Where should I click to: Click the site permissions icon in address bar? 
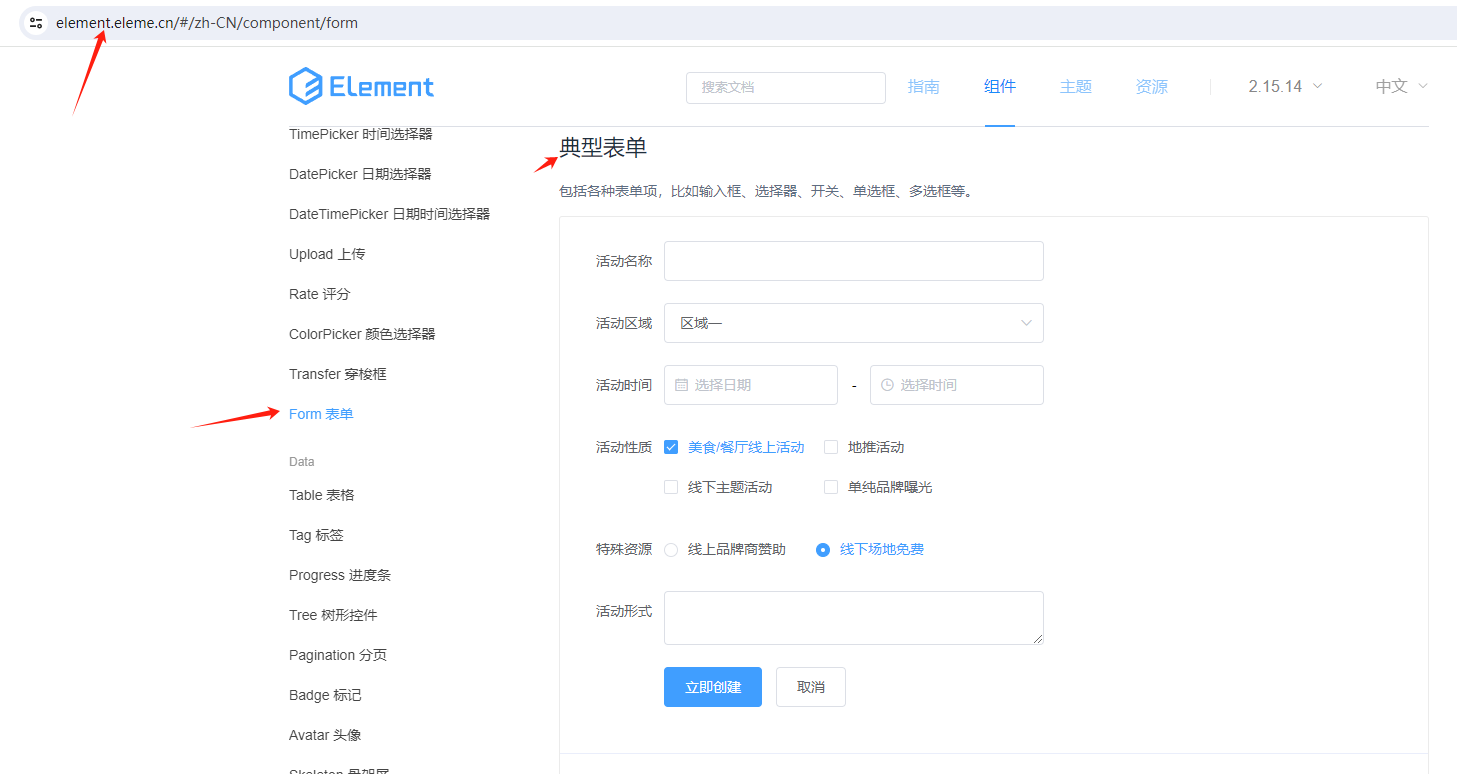click(x=35, y=22)
